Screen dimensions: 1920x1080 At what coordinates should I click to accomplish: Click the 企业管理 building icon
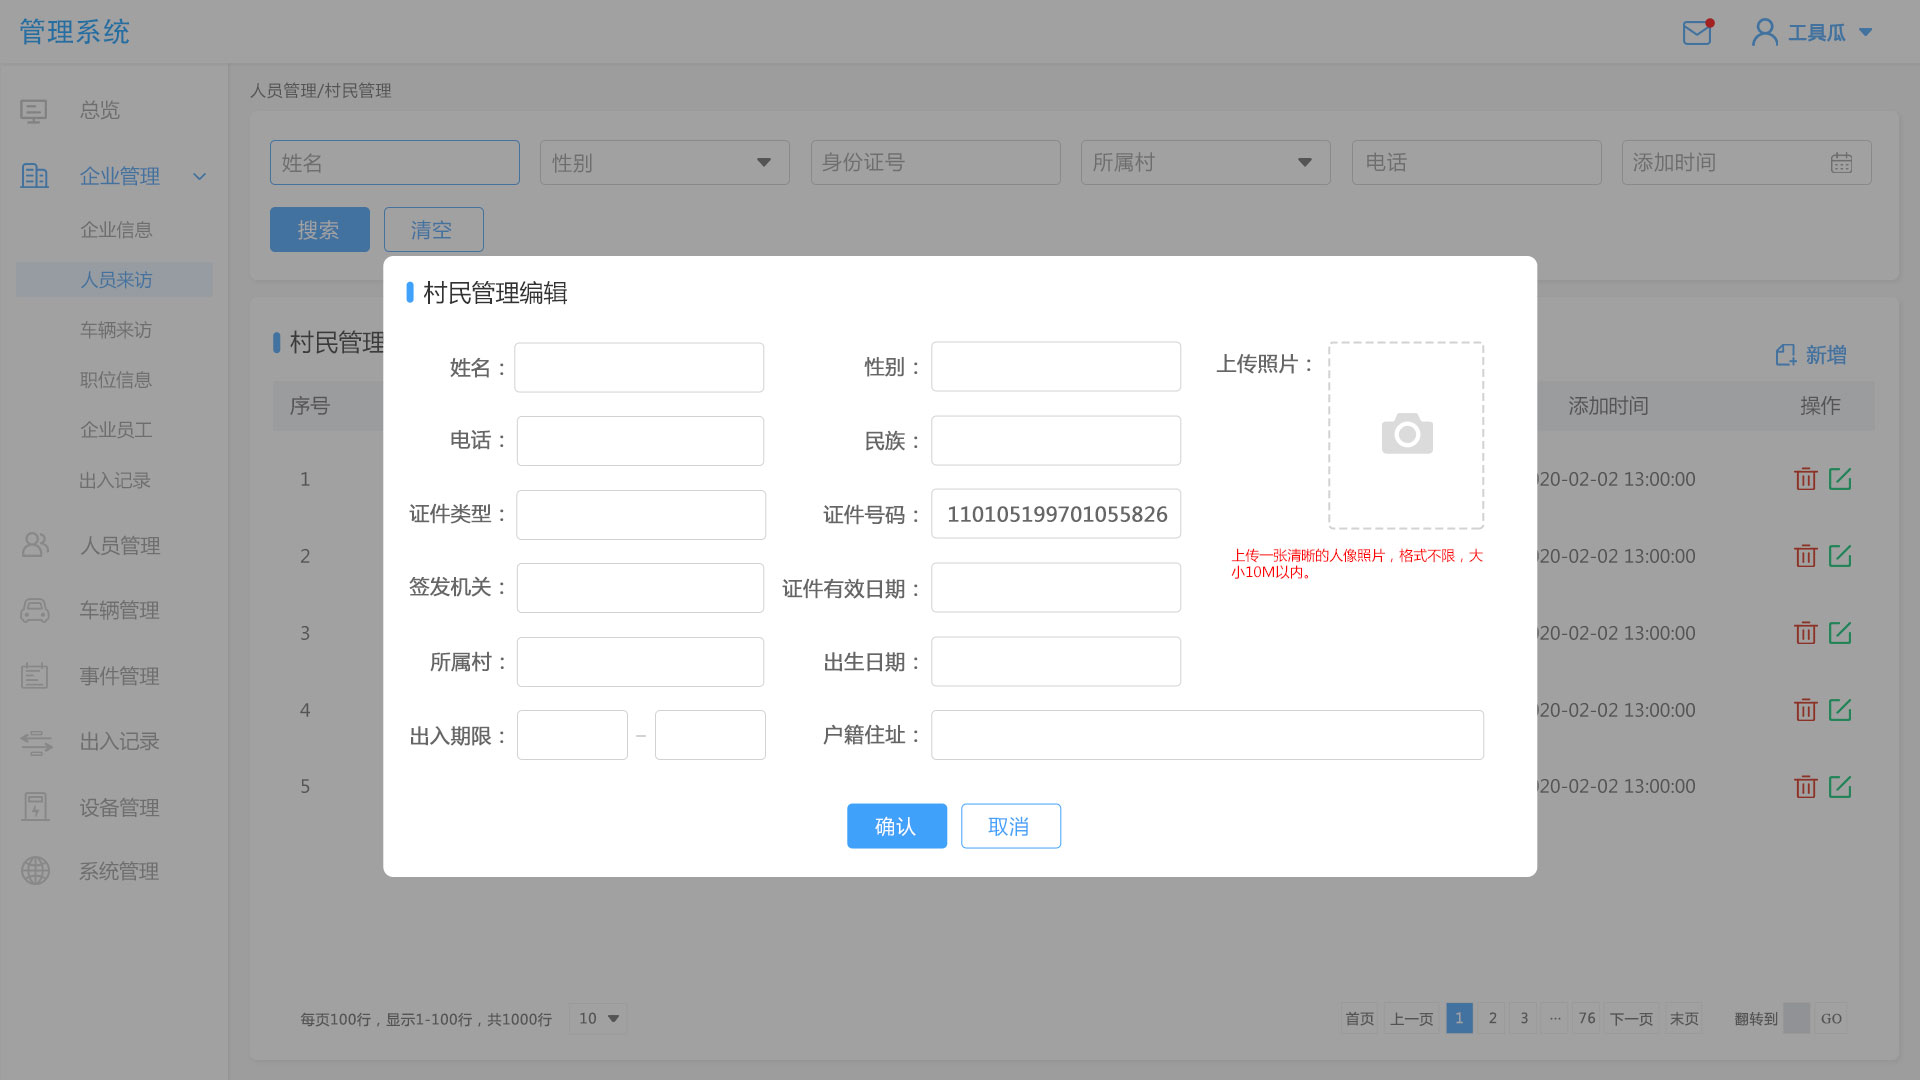34,176
